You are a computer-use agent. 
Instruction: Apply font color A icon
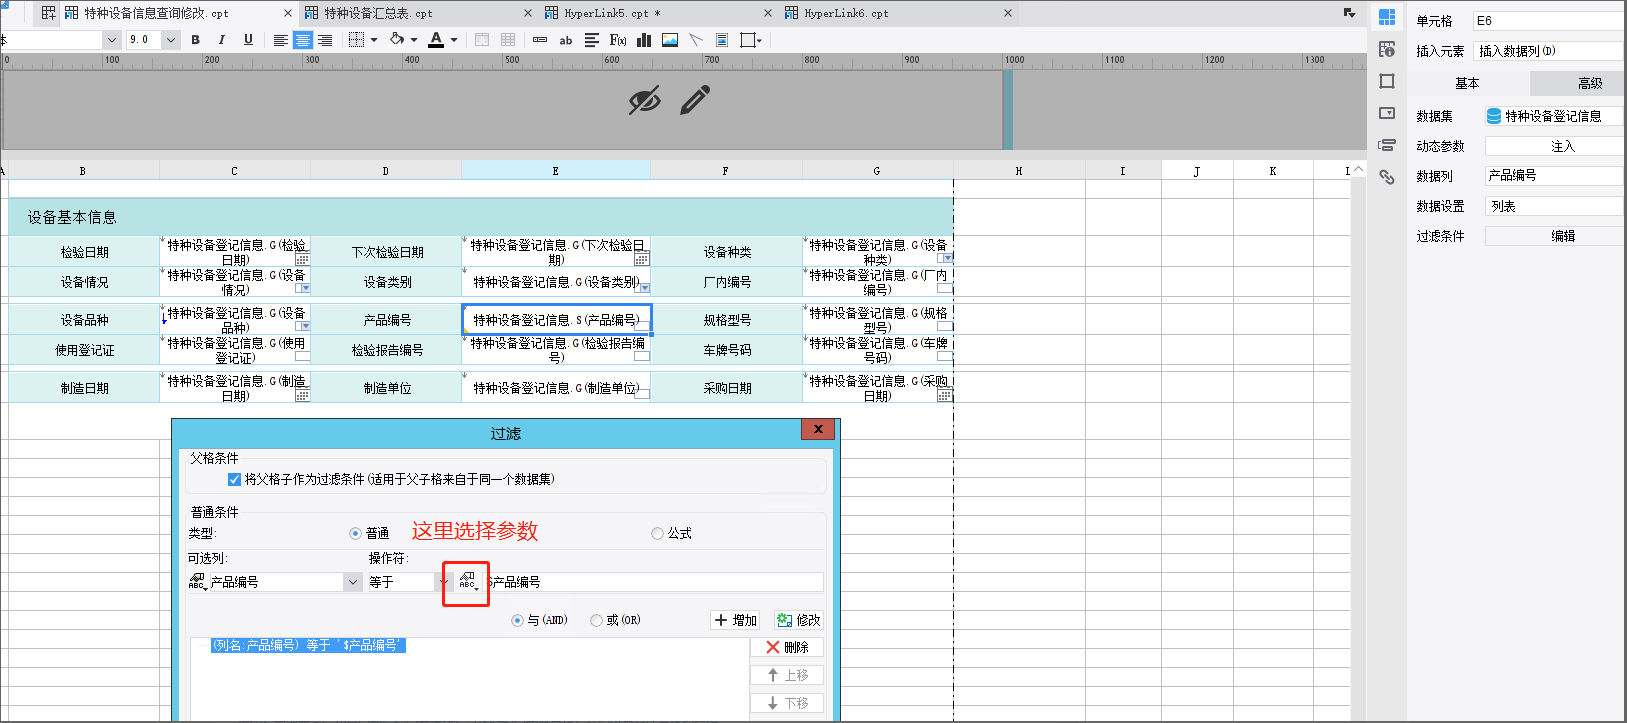pos(436,40)
